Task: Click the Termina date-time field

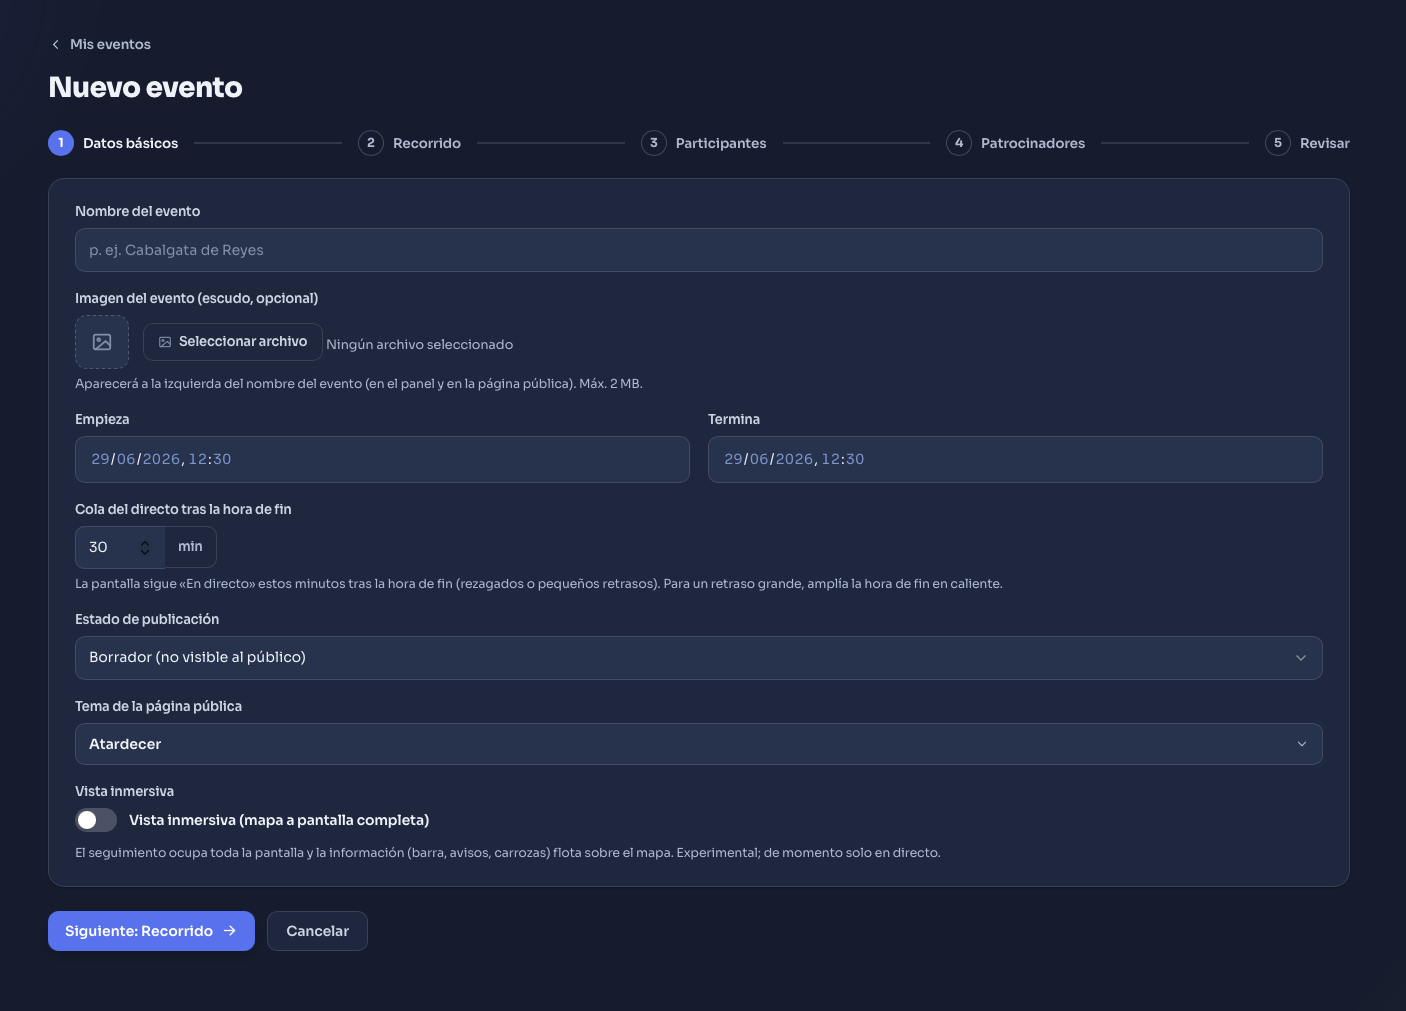Action: coord(1015,459)
